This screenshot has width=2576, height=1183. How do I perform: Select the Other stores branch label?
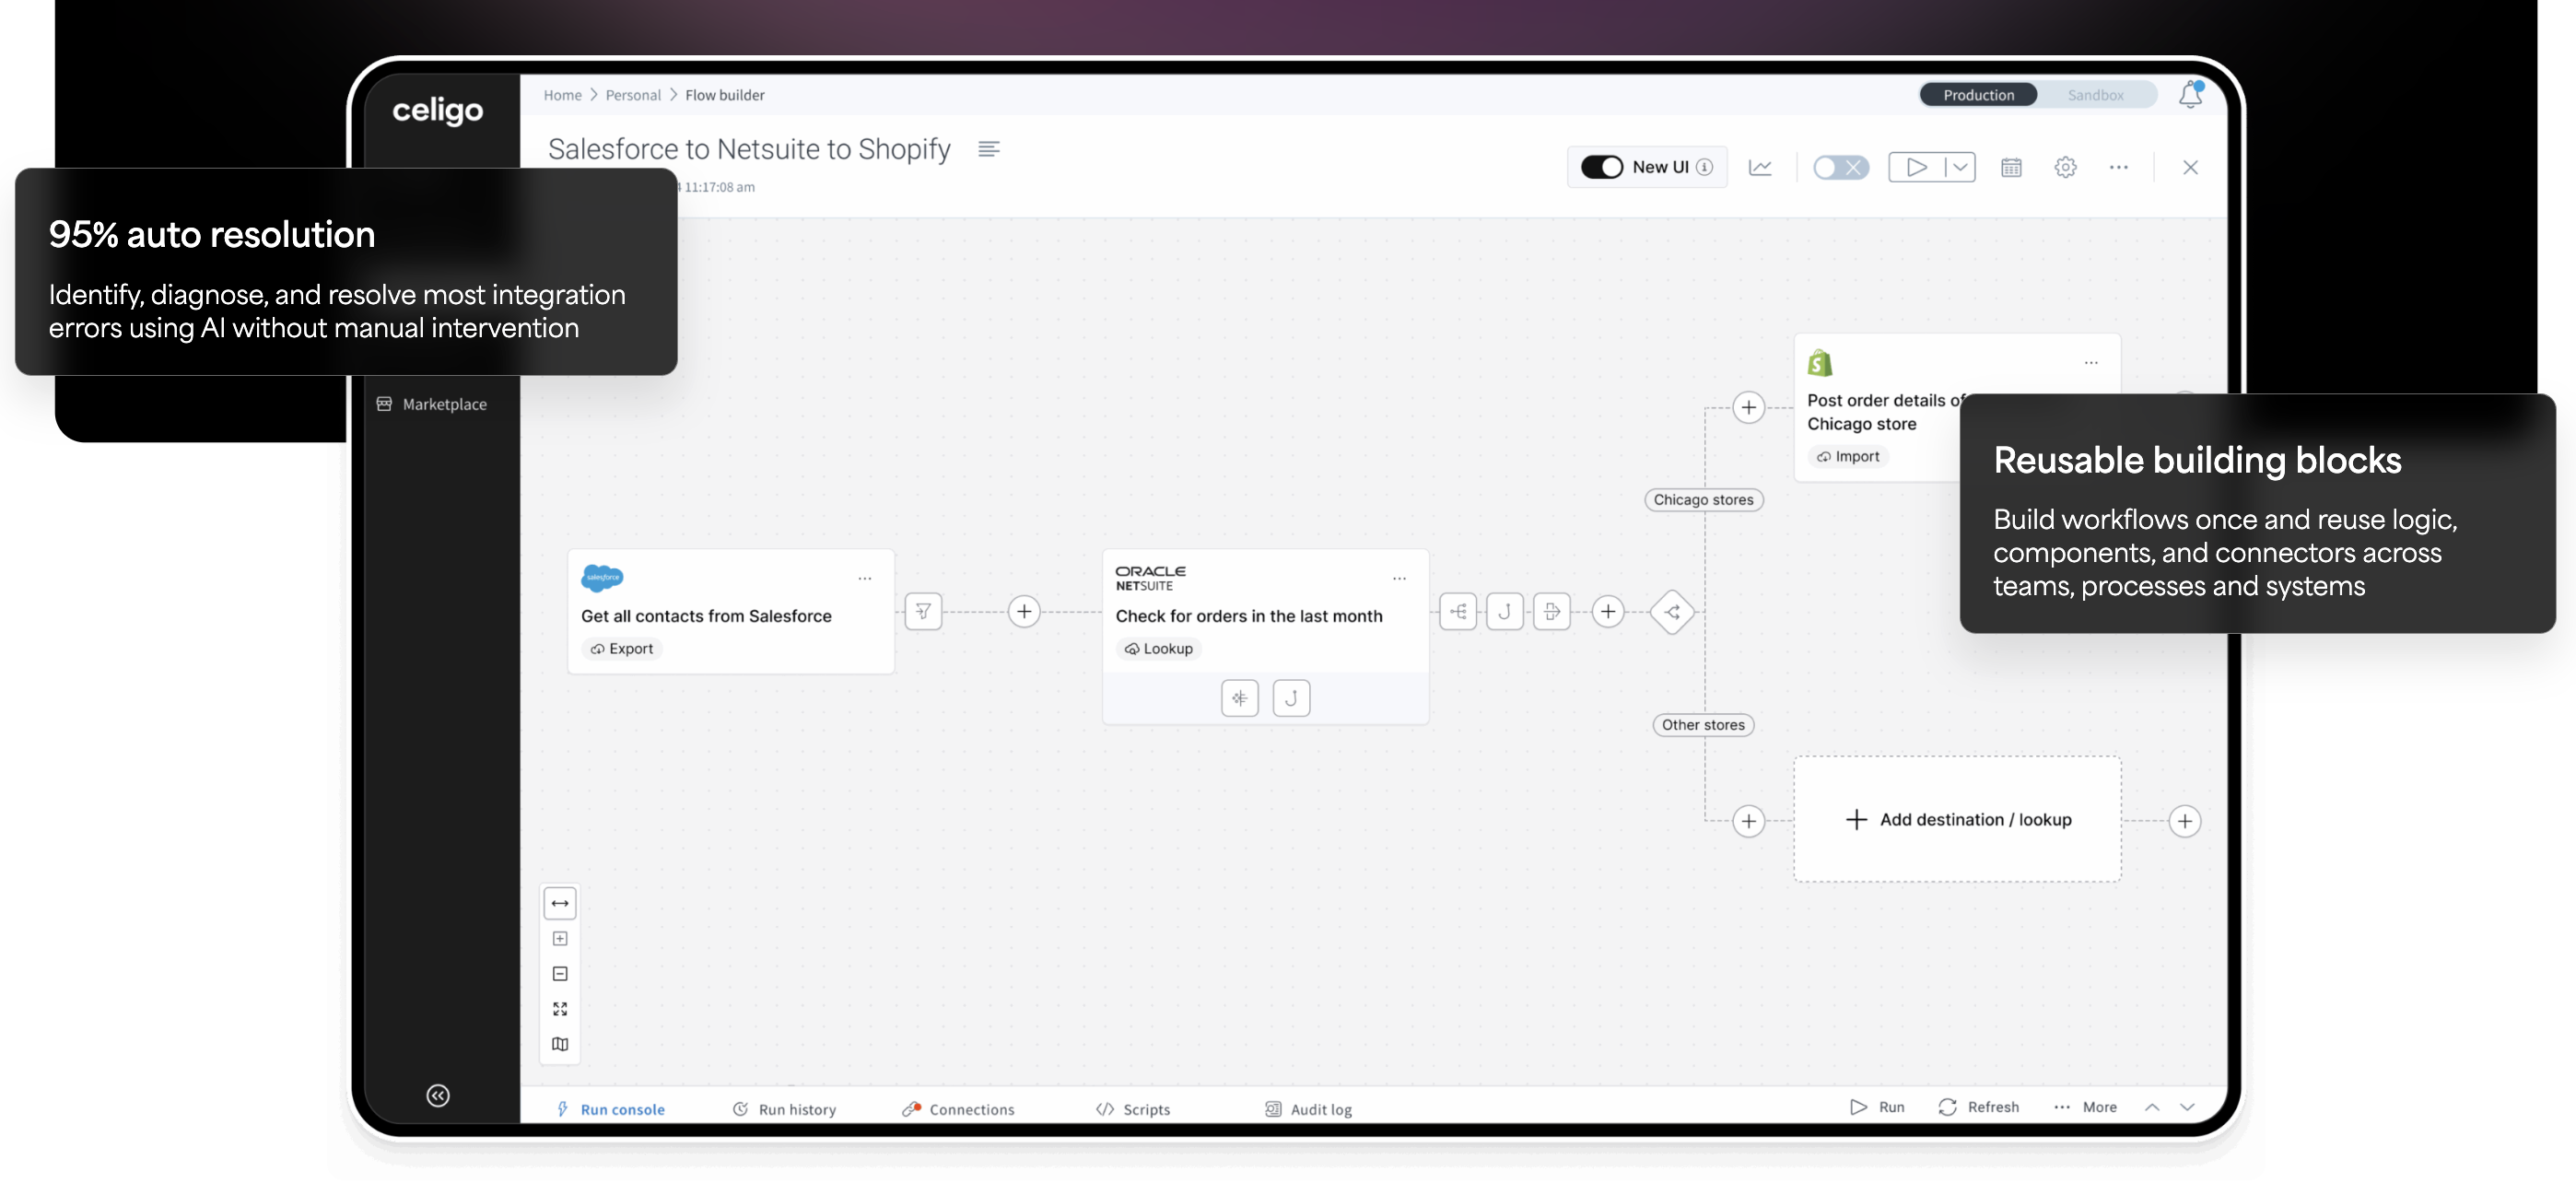point(1703,725)
